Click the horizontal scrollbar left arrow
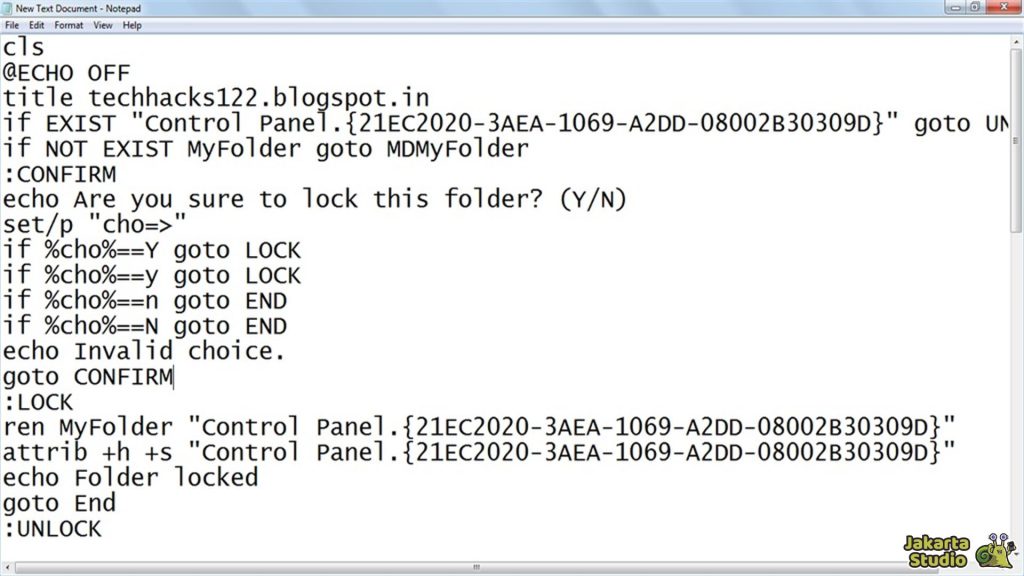The height and width of the screenshot is (576, 1024). point(7,569)
